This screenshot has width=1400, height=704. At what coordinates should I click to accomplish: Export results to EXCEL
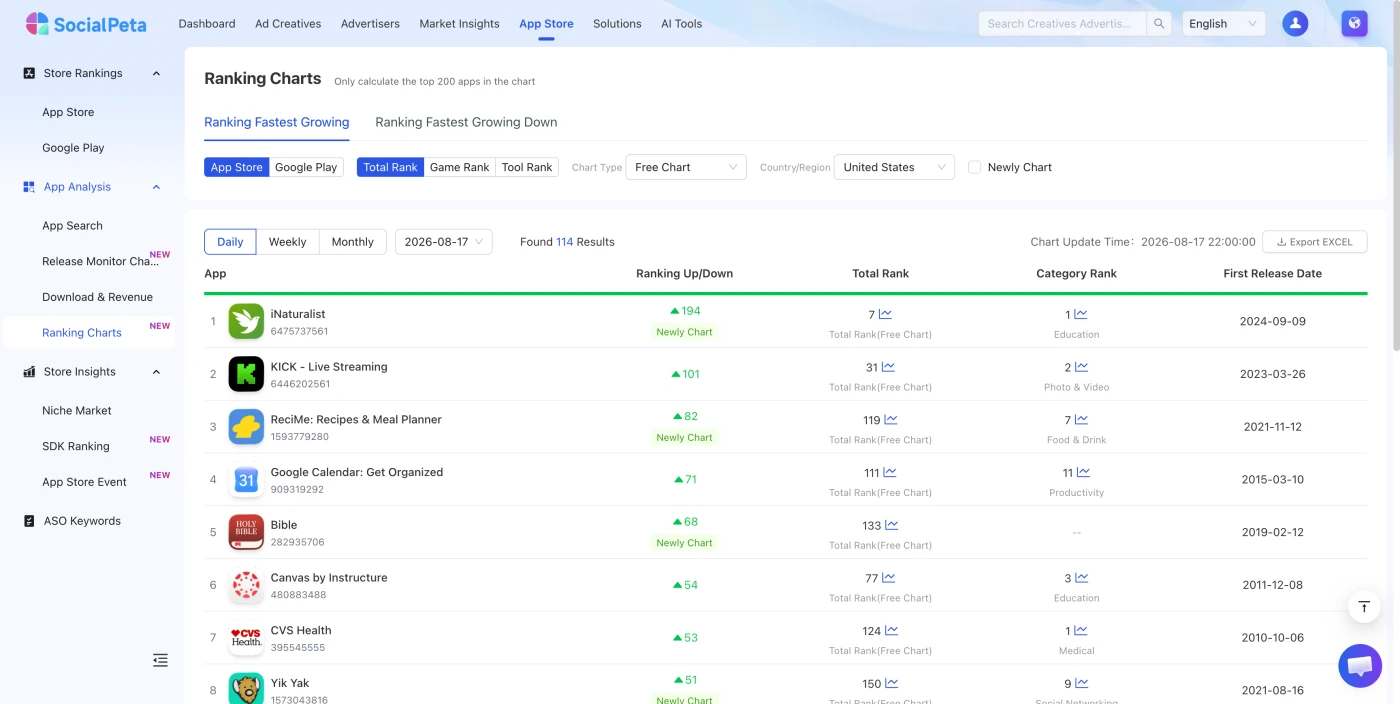point(1314,242)
